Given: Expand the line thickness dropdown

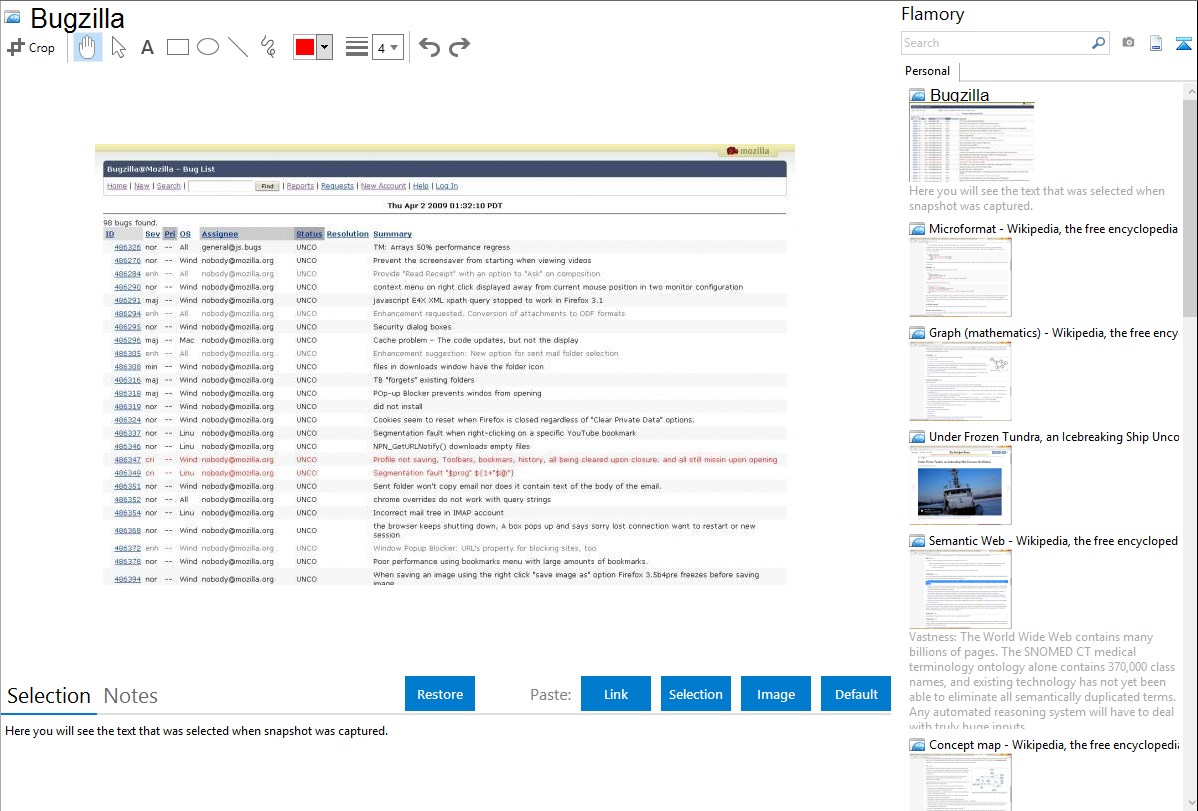Looking at the screenshot, I should coord(388,47).
